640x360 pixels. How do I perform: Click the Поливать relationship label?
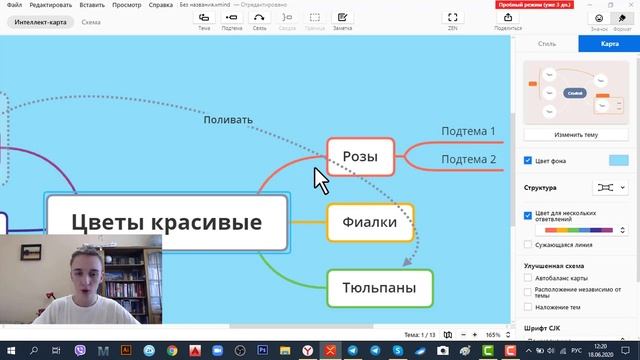[x=228, y=120]
